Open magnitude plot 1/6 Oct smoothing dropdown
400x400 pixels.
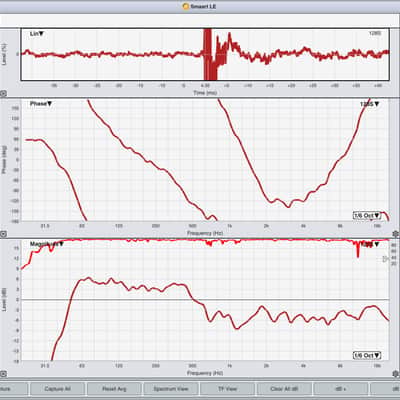[367, 355]
